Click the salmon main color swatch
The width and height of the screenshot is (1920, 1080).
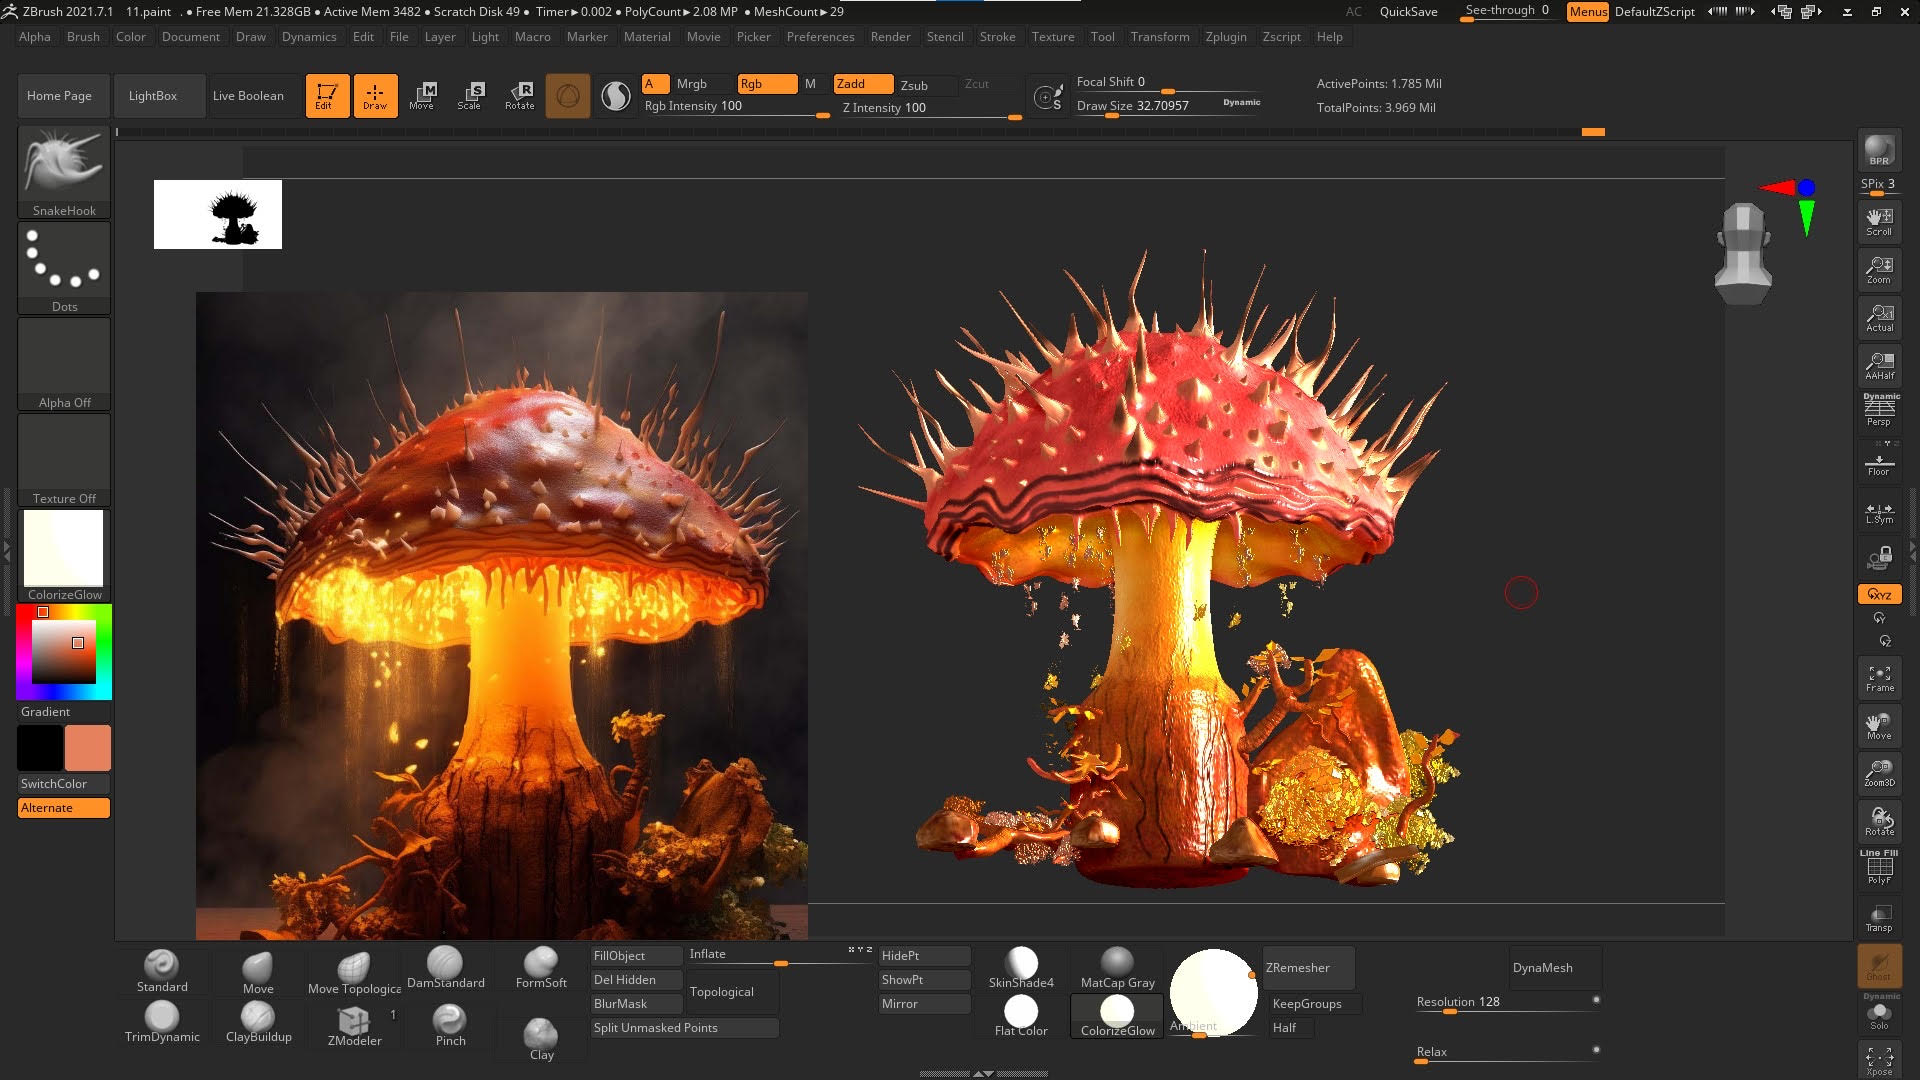87,748
